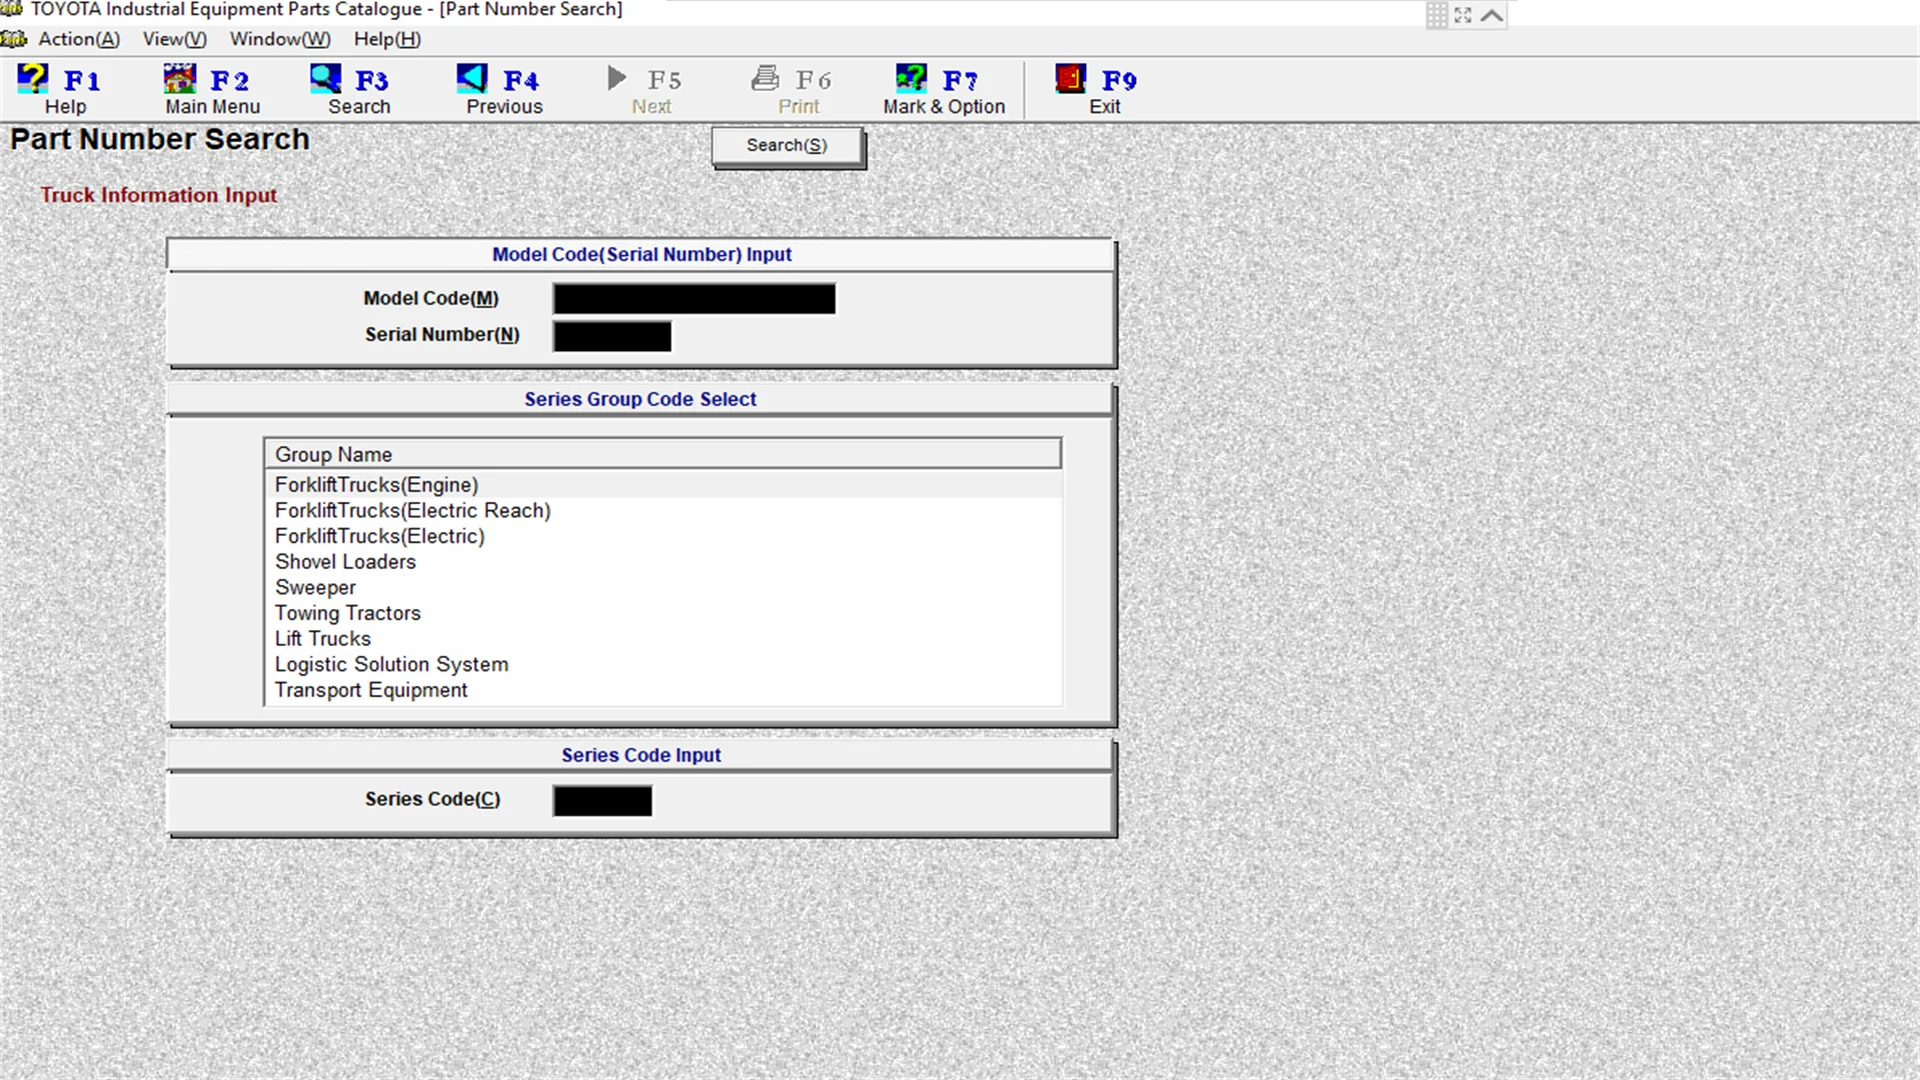Open the Window(W) menu

pyautogui.click(x=280, y=39)
